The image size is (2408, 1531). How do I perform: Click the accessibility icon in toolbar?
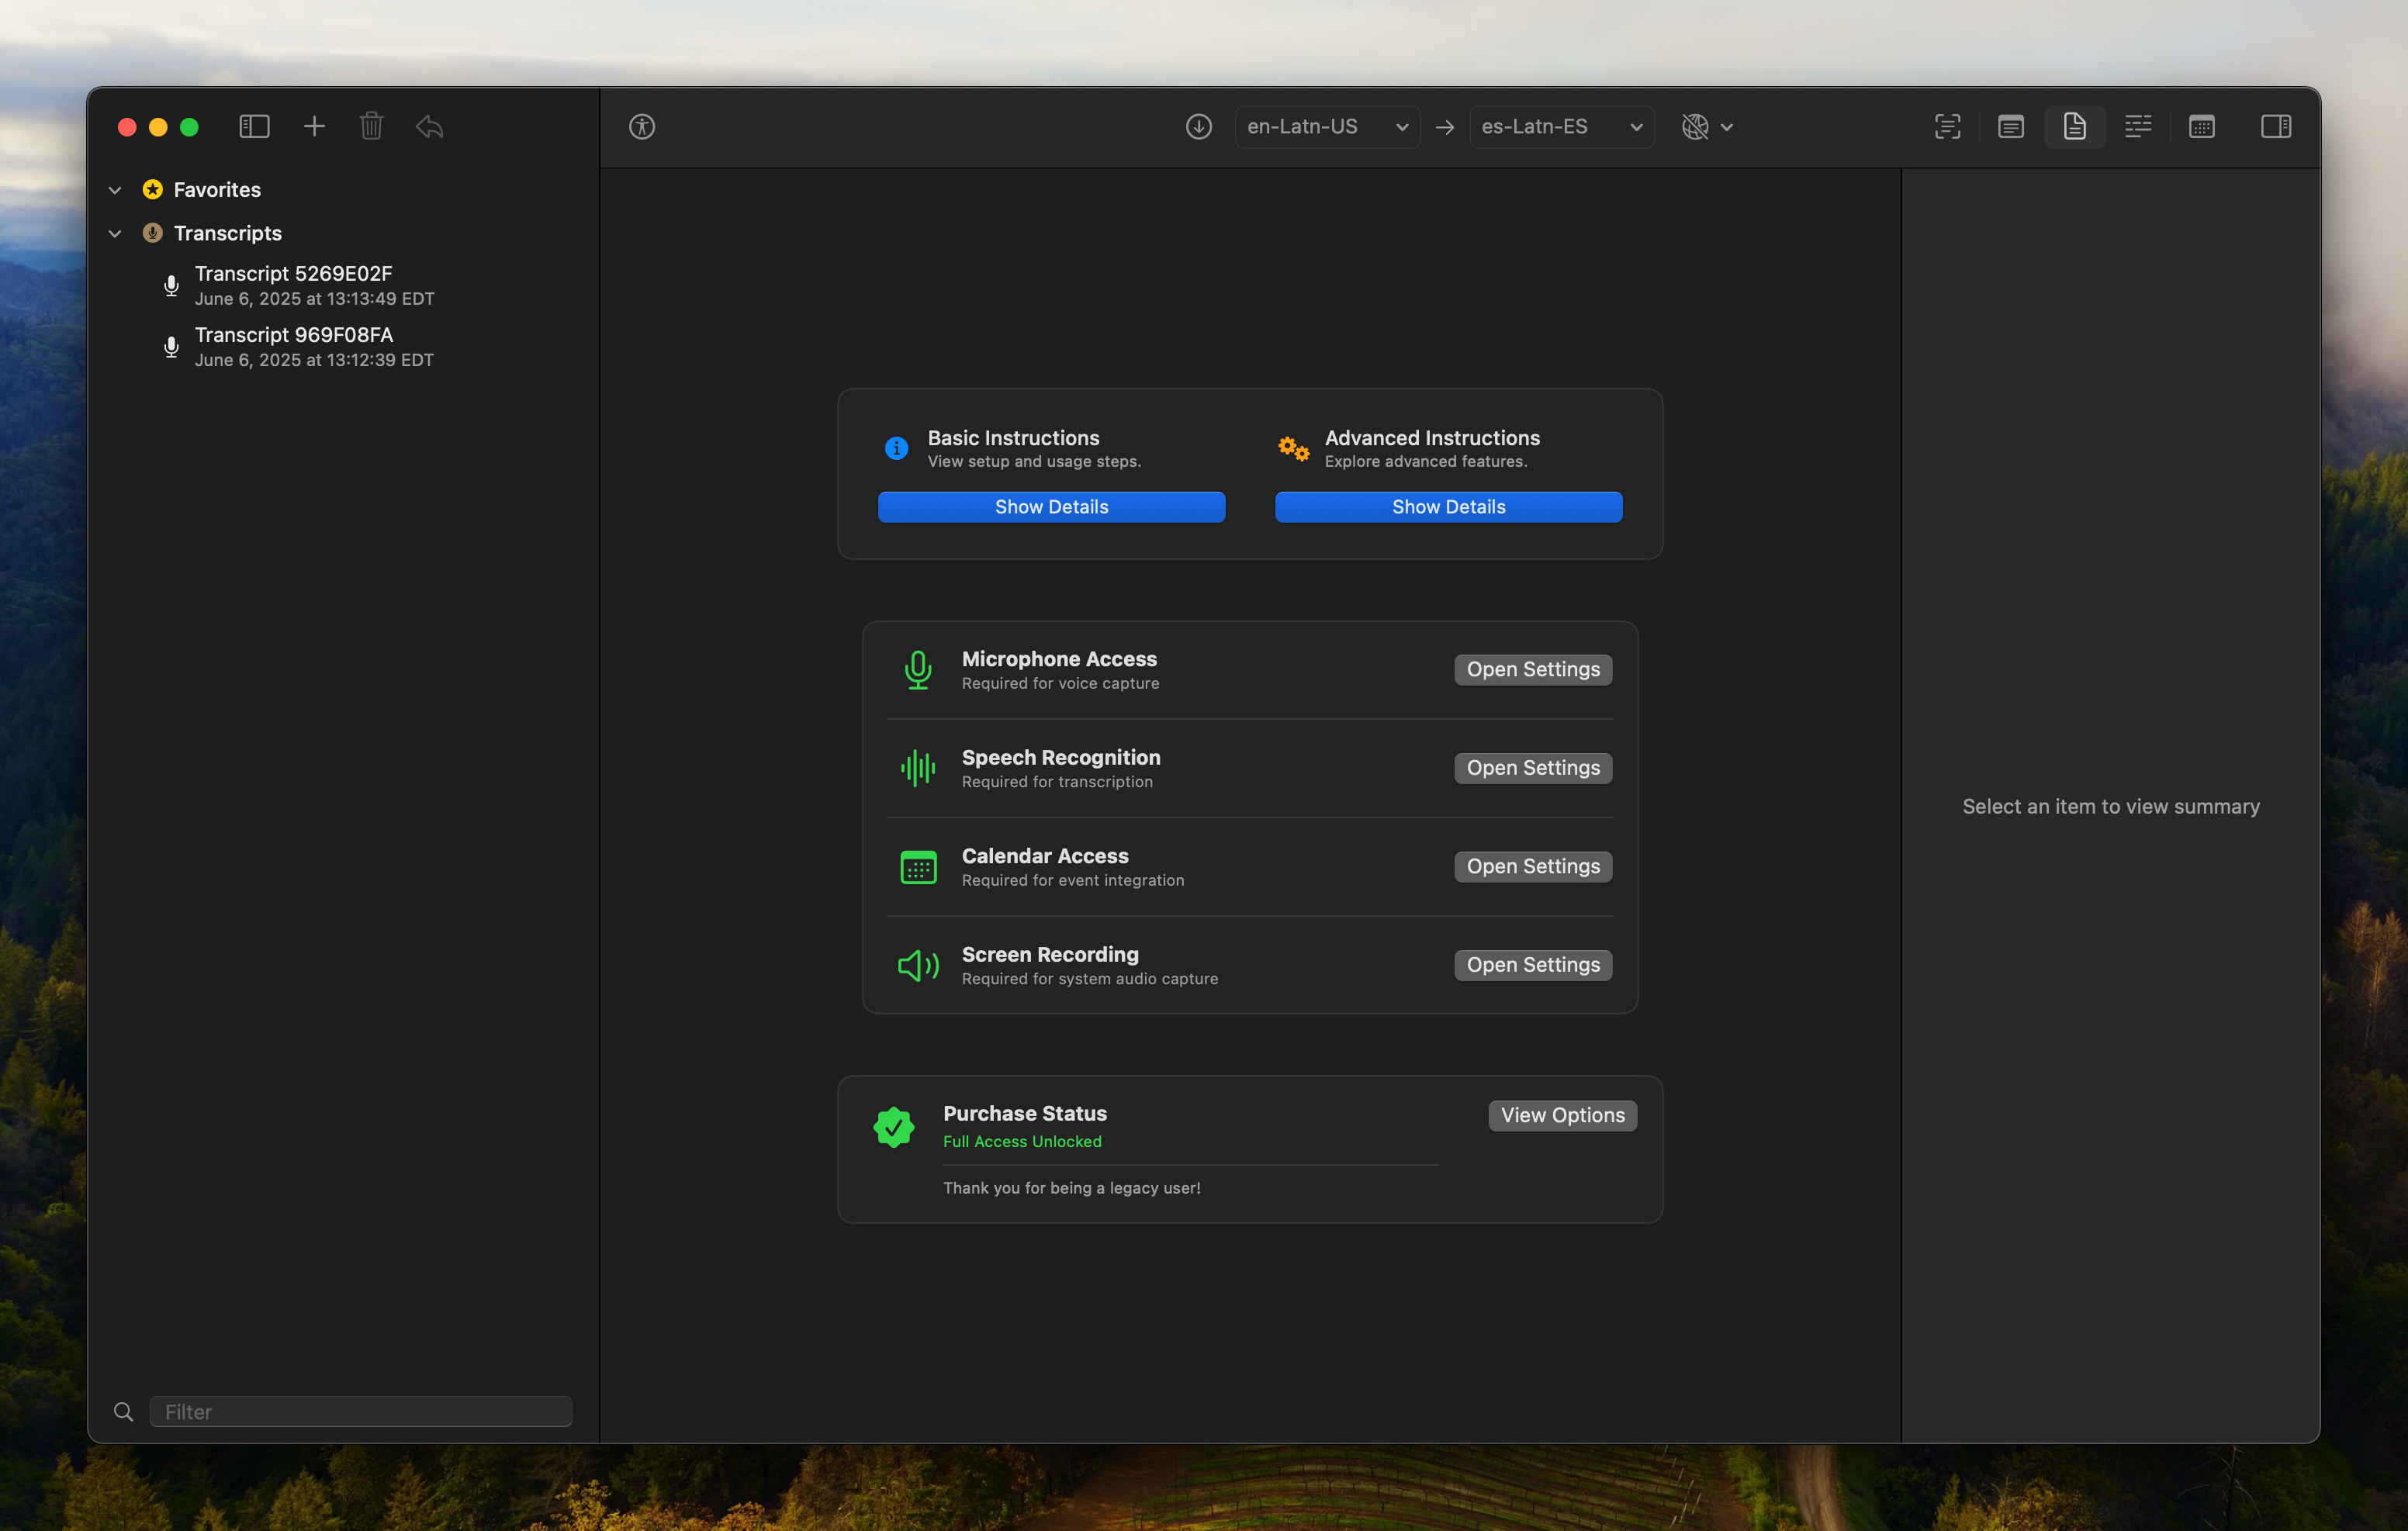point(642,127)
